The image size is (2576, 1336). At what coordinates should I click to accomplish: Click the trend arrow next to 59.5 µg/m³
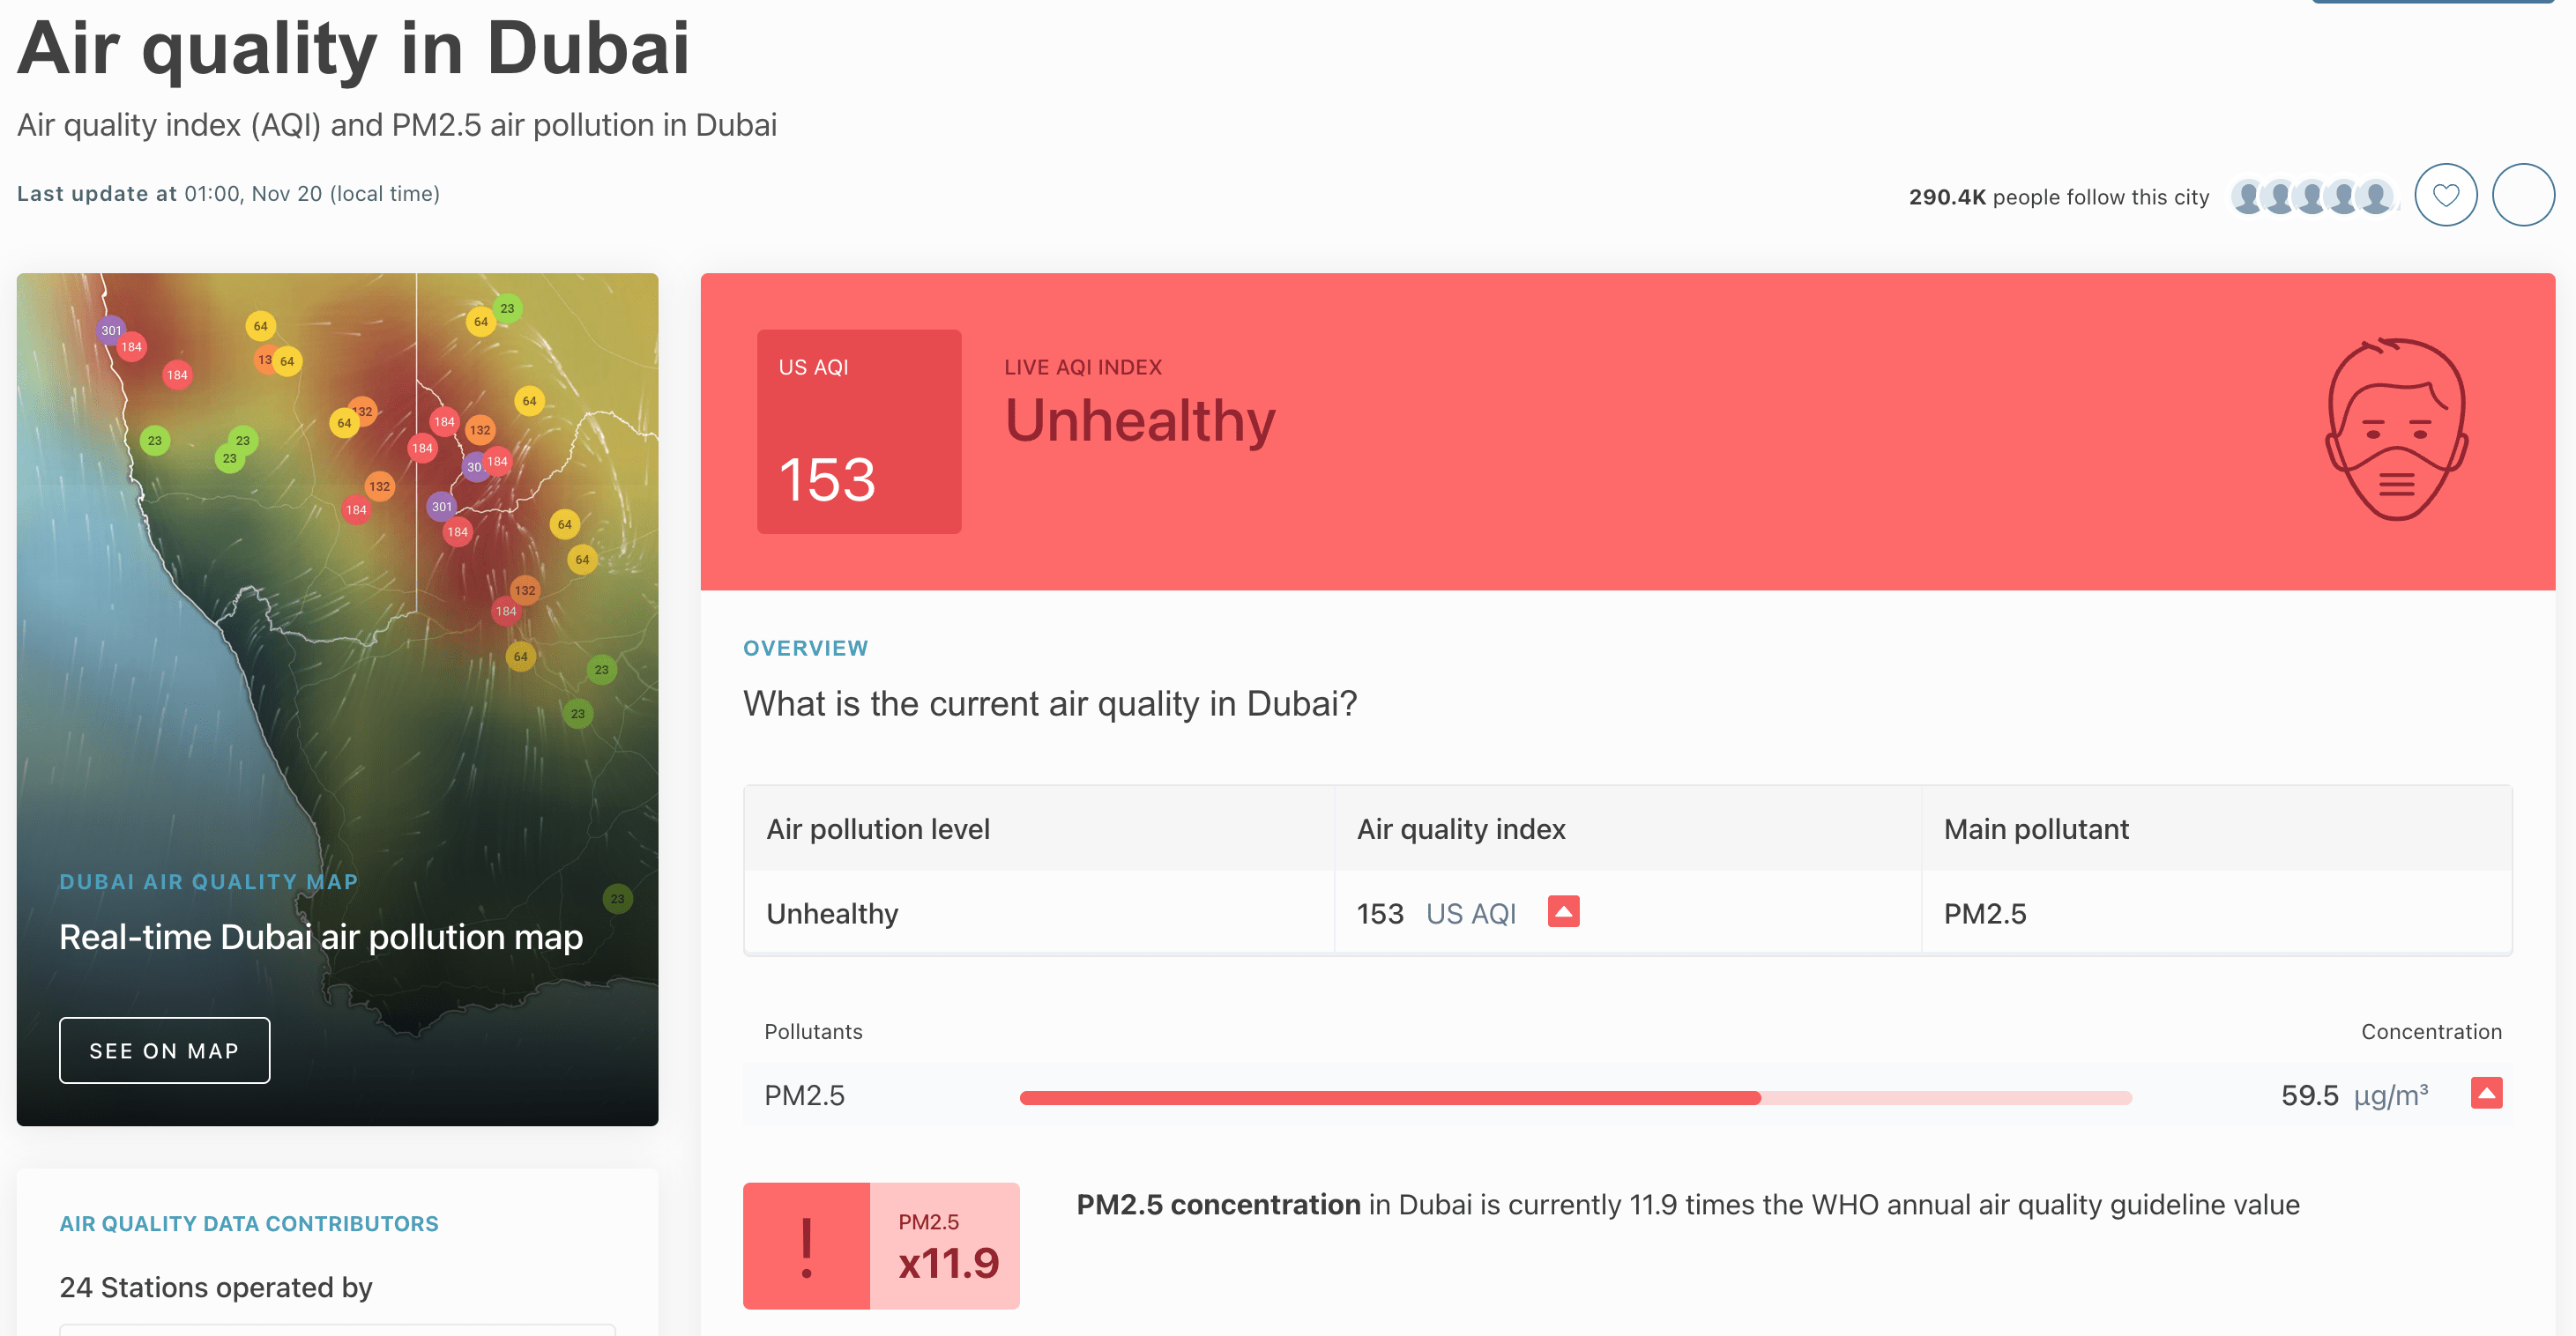click(x=2486, y=1093)
